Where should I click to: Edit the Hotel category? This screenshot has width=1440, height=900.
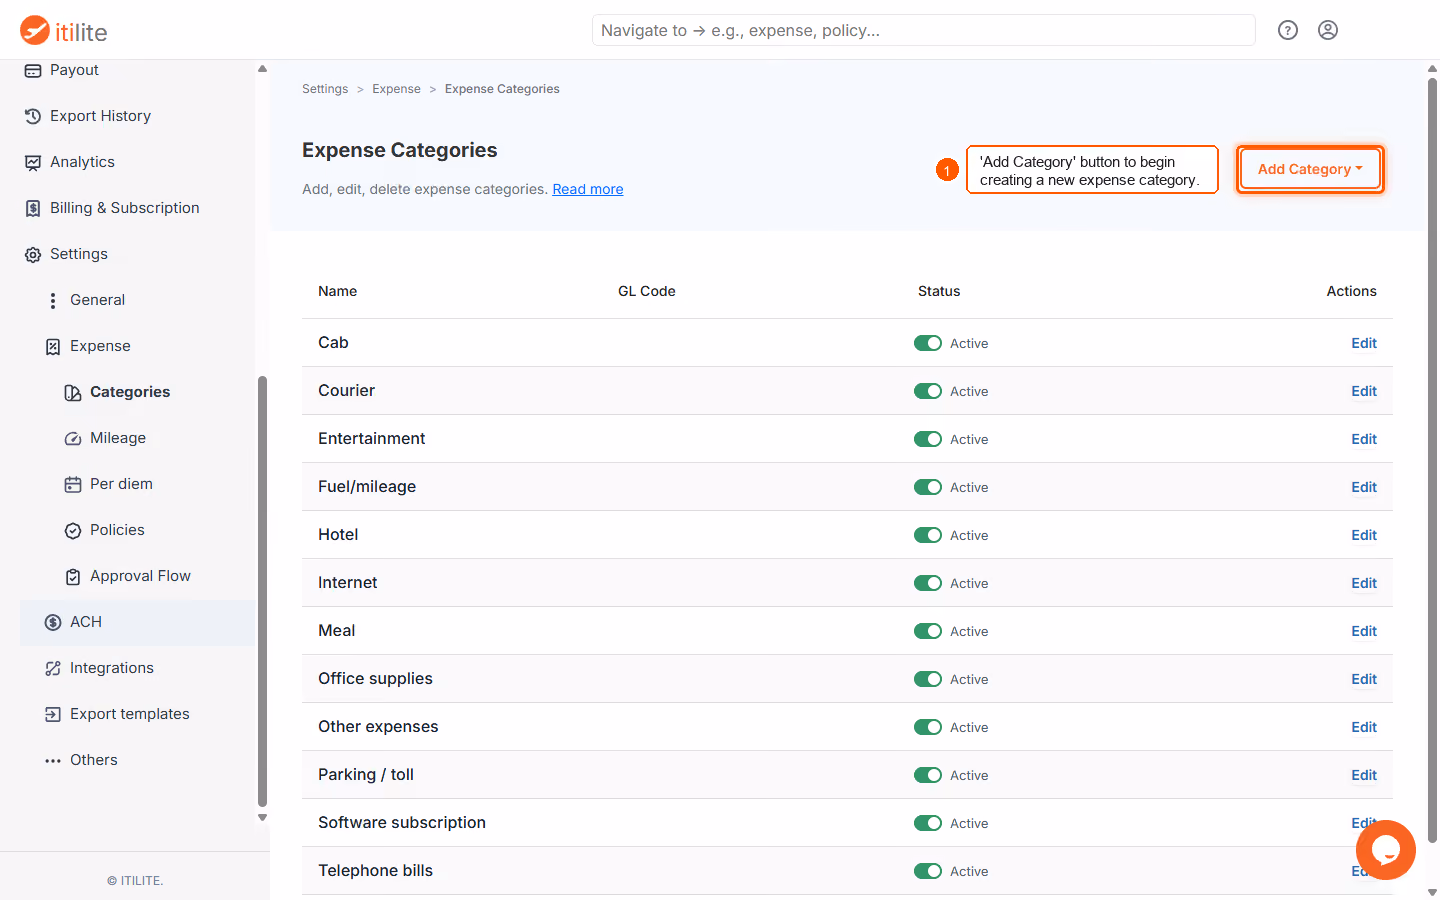pos(1364,535)
